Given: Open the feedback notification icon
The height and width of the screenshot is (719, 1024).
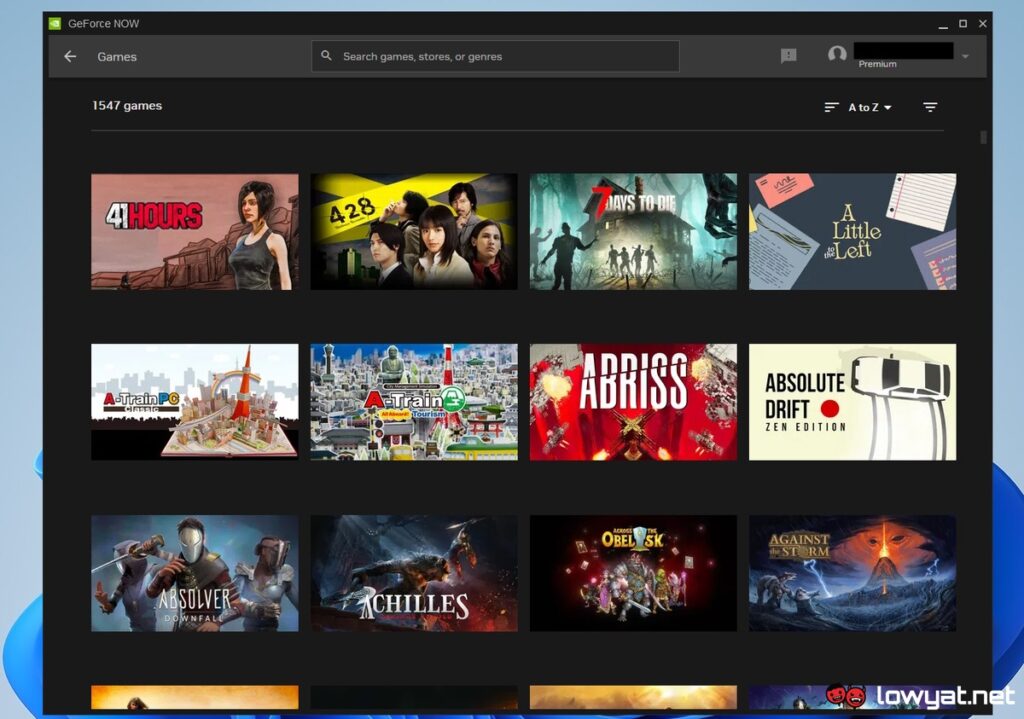Looking at the screenshot, I should point(788,56).
